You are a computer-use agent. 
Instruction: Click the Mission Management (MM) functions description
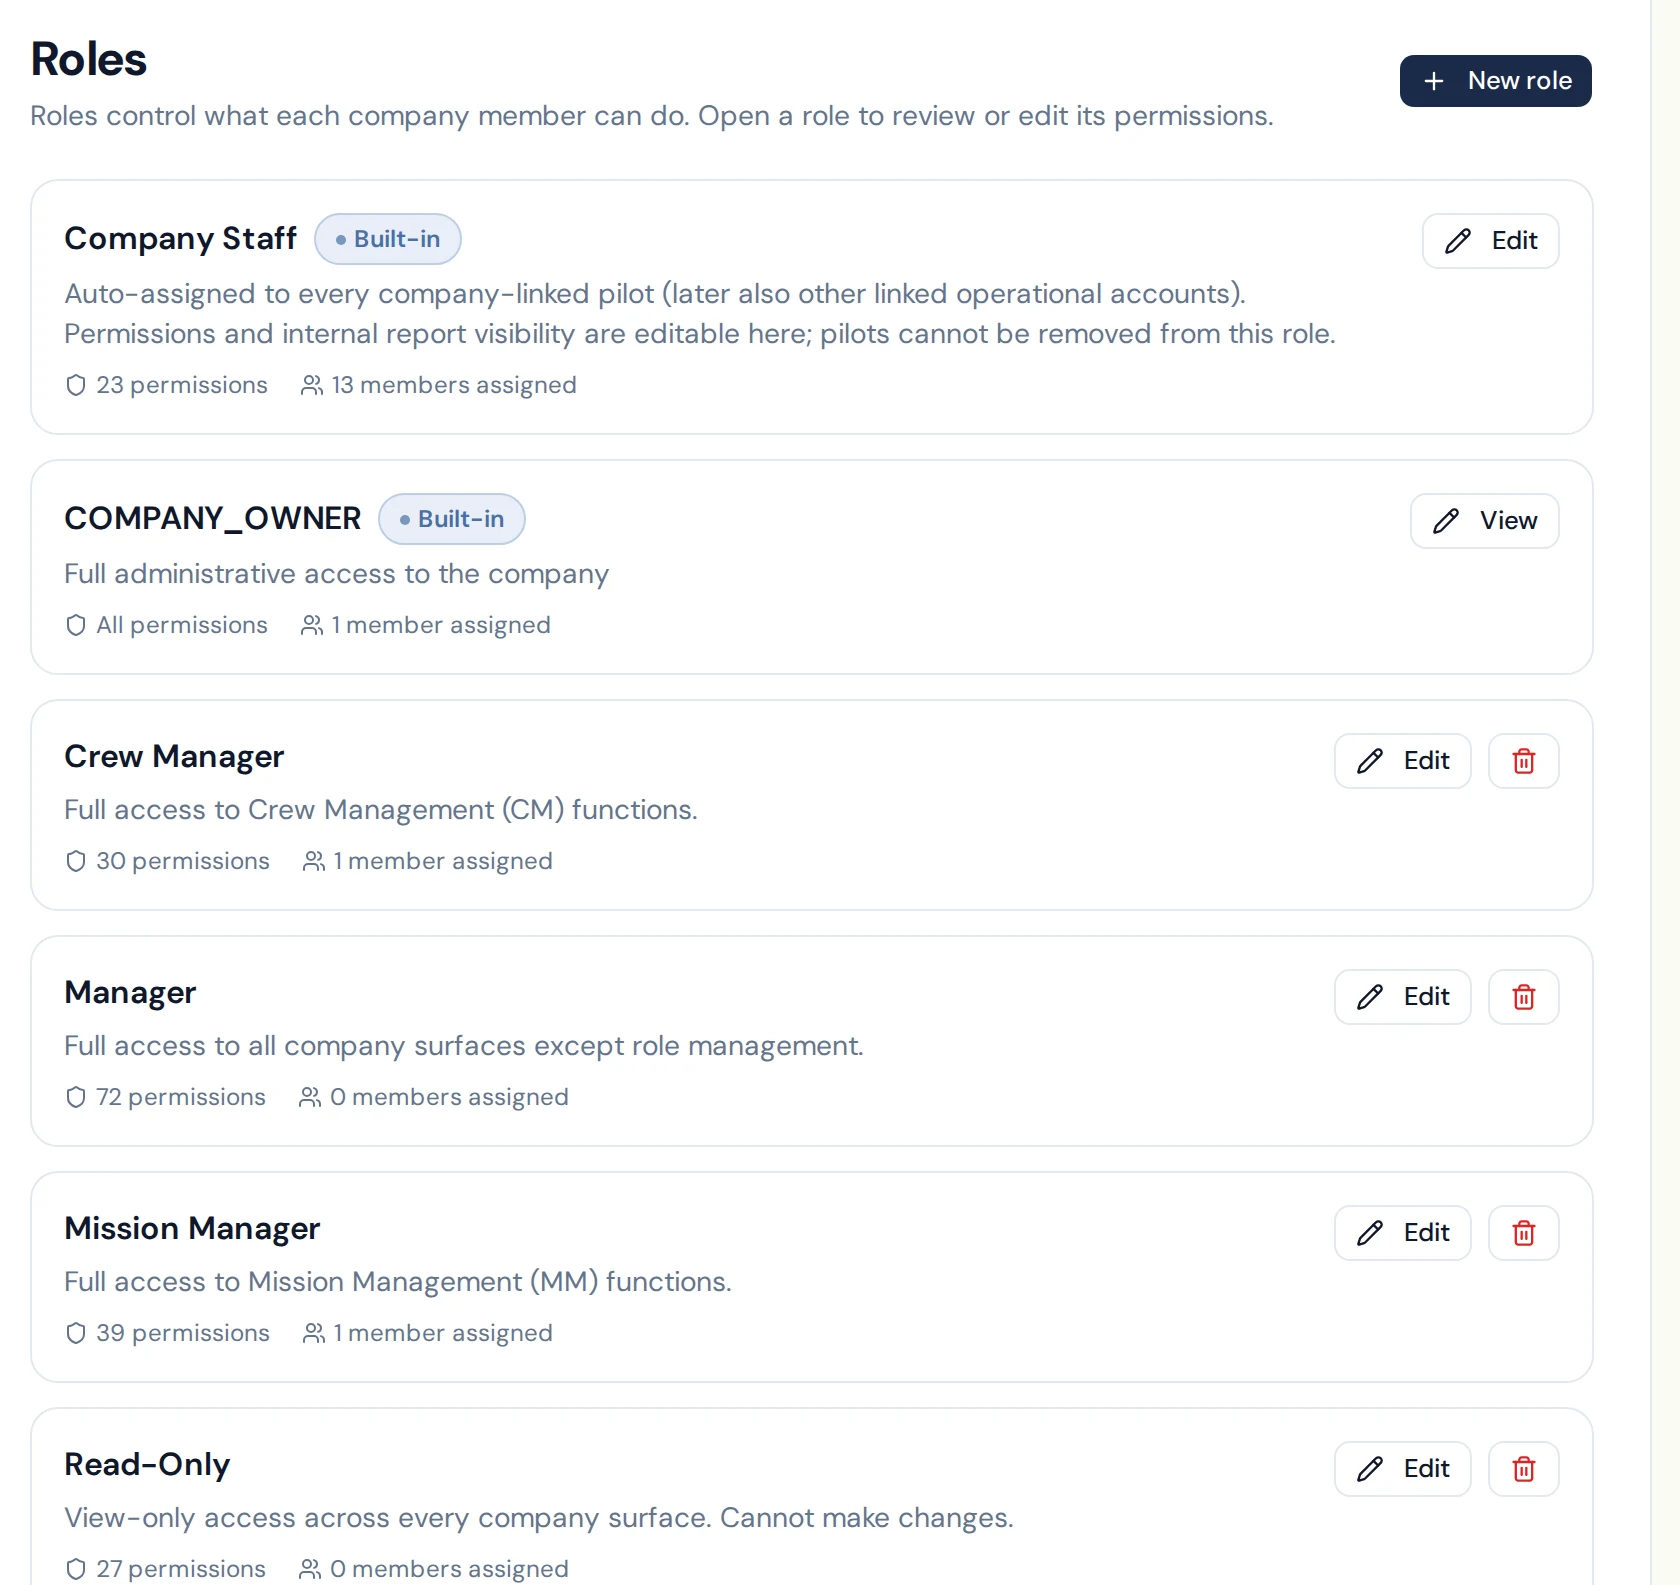[x=398, y=1282]
